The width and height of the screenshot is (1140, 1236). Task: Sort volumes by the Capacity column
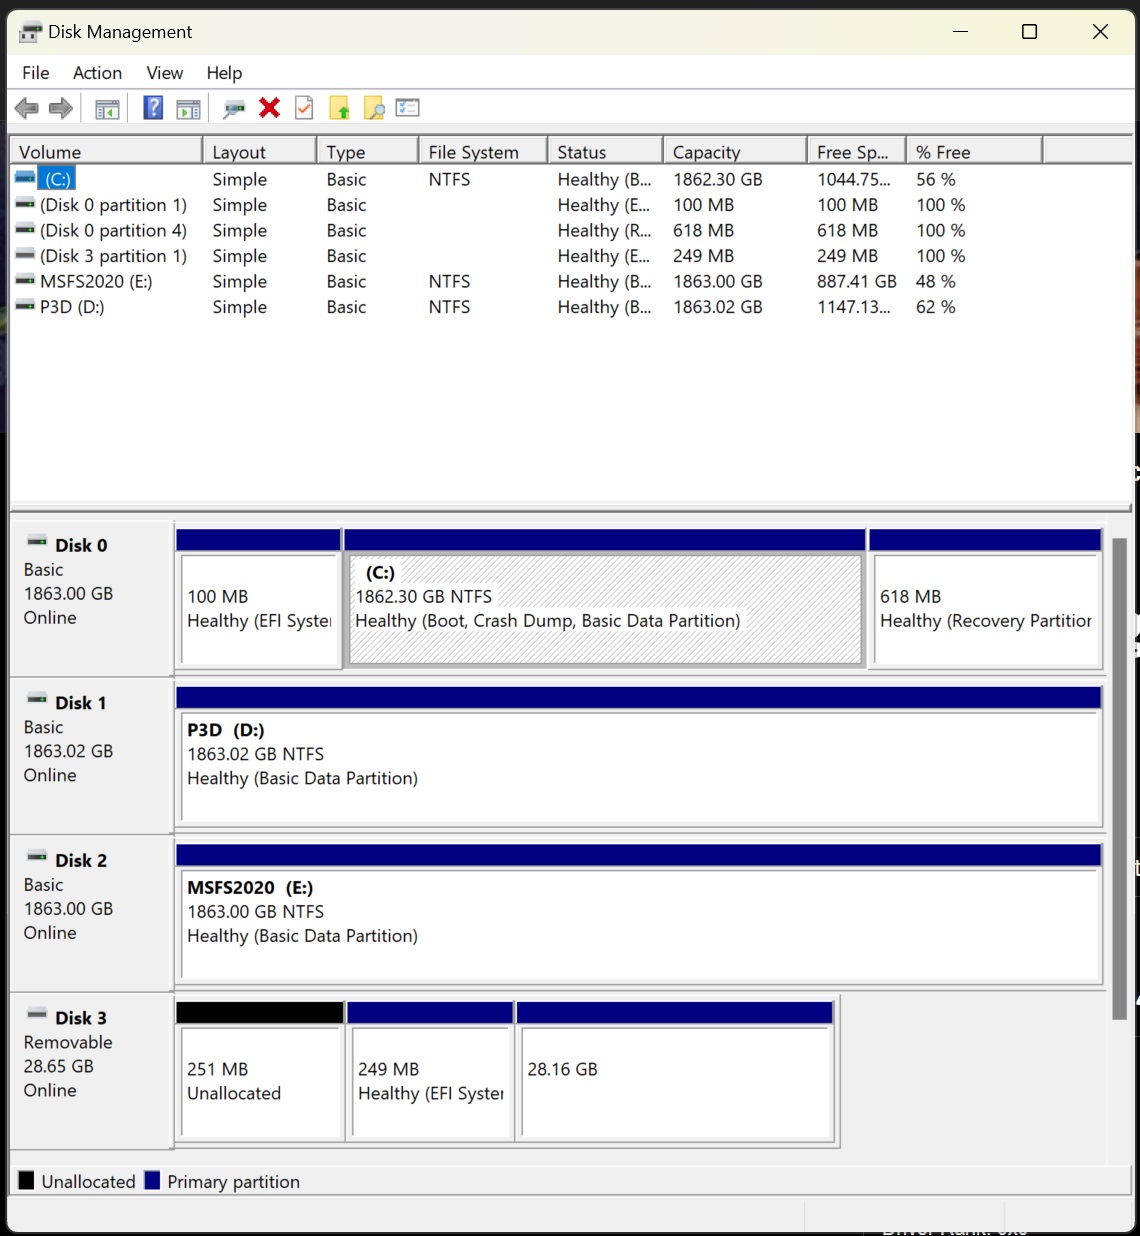[x=734, y=151]
